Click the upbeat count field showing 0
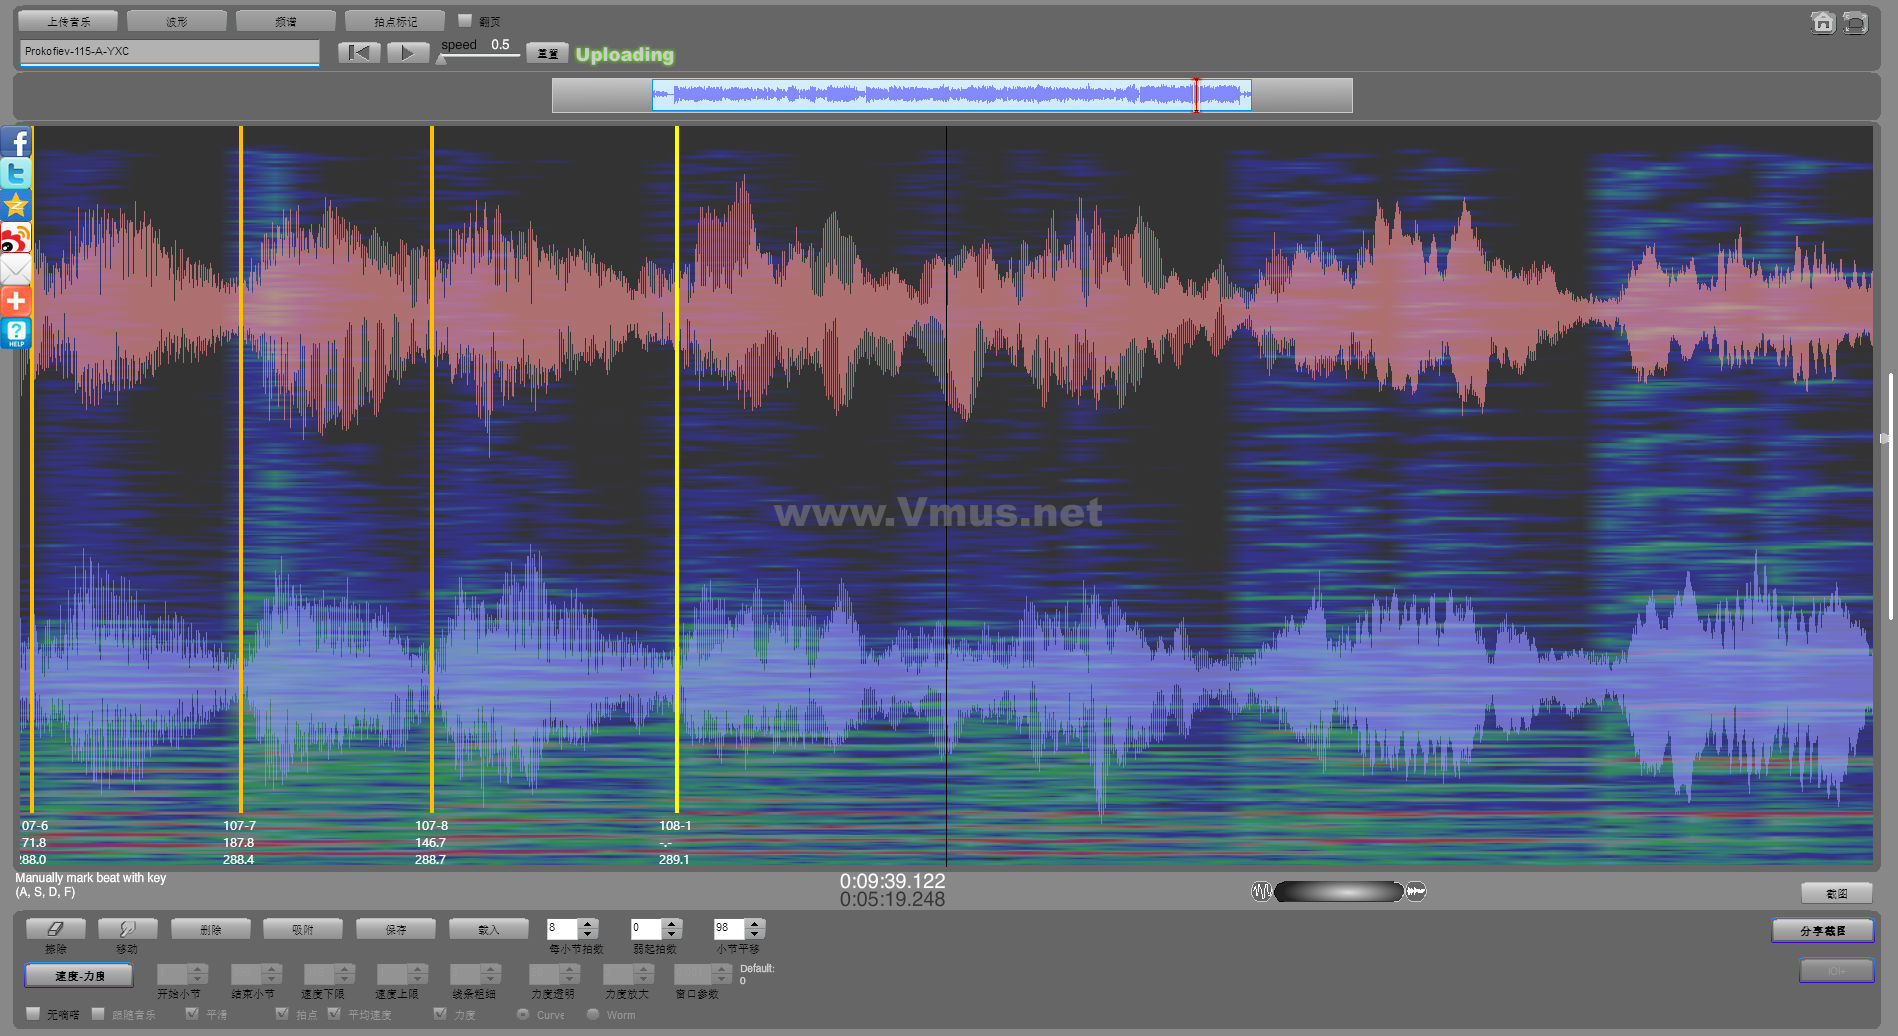Image resolution: width=1898 pixels, height=1036 pixels. [x=647, y=929]
